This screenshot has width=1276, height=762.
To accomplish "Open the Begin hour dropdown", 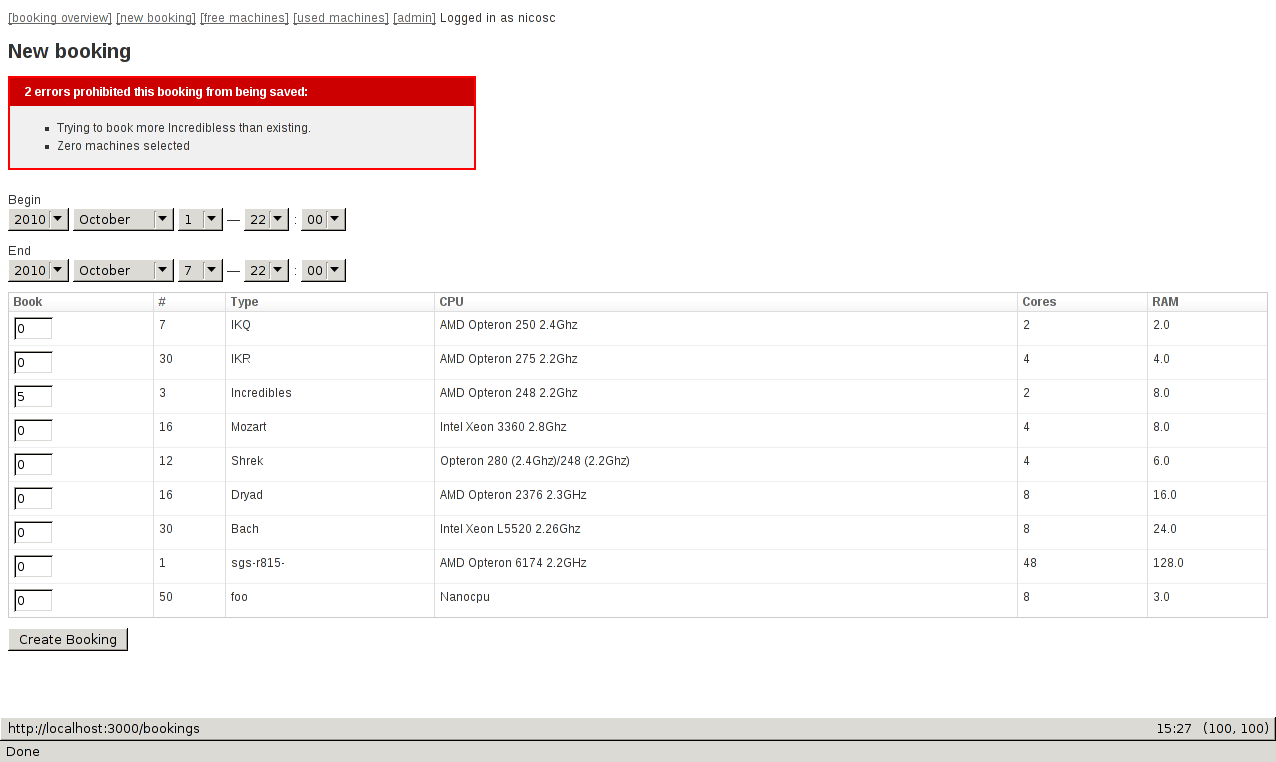I will [x=267, y=219].
